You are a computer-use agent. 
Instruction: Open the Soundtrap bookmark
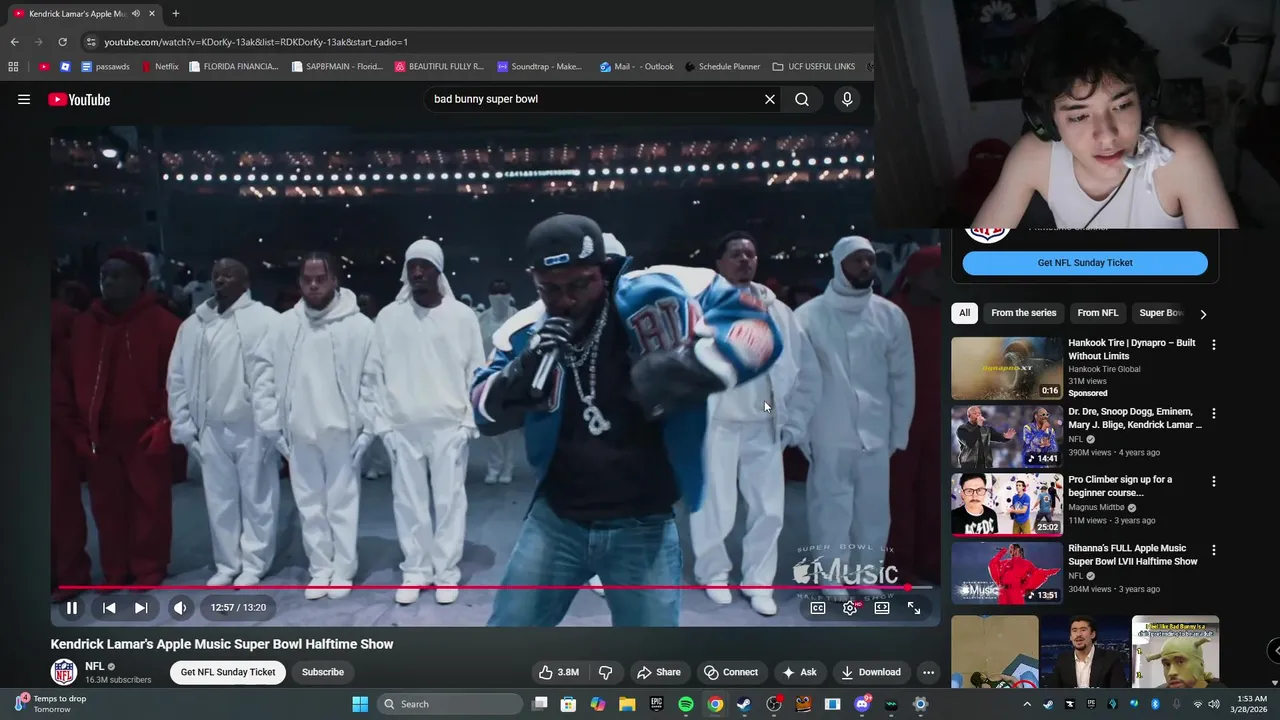(x=540, y=67)
